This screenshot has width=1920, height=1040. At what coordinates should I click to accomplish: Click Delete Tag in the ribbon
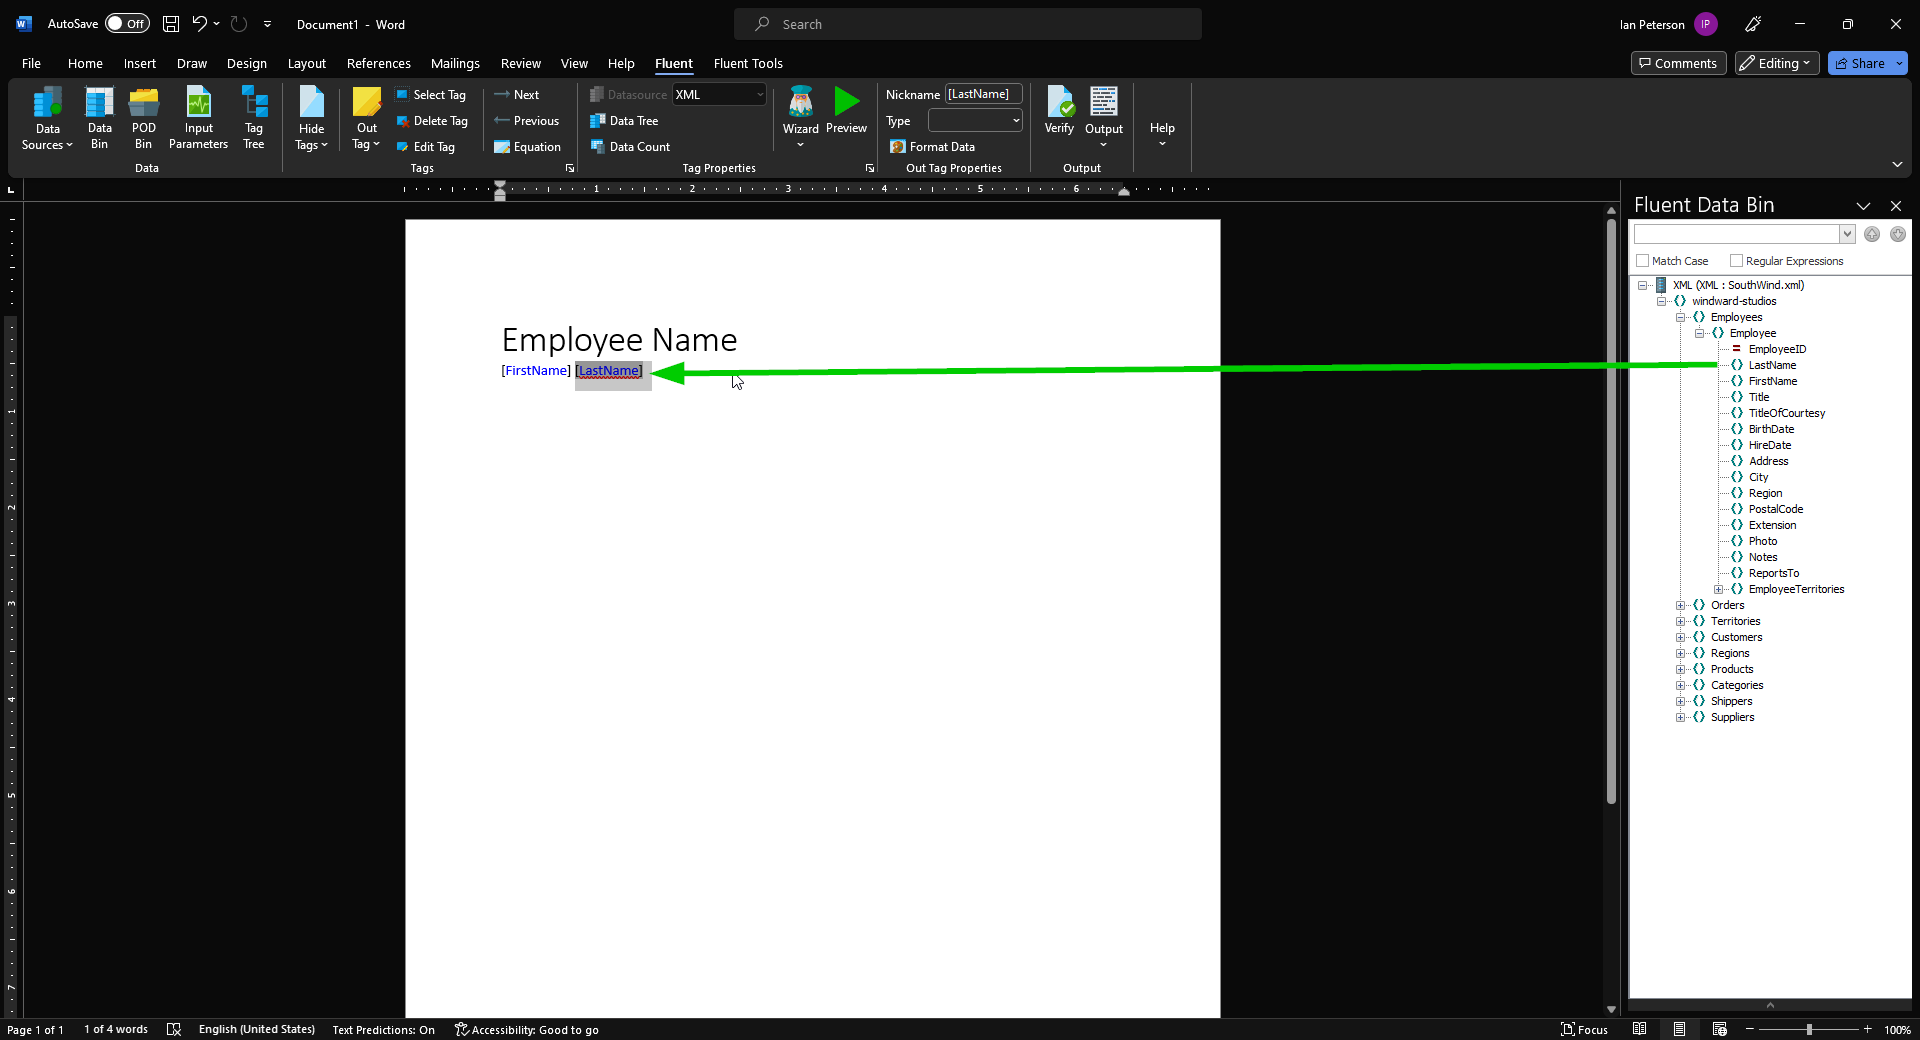pos(432,121)
